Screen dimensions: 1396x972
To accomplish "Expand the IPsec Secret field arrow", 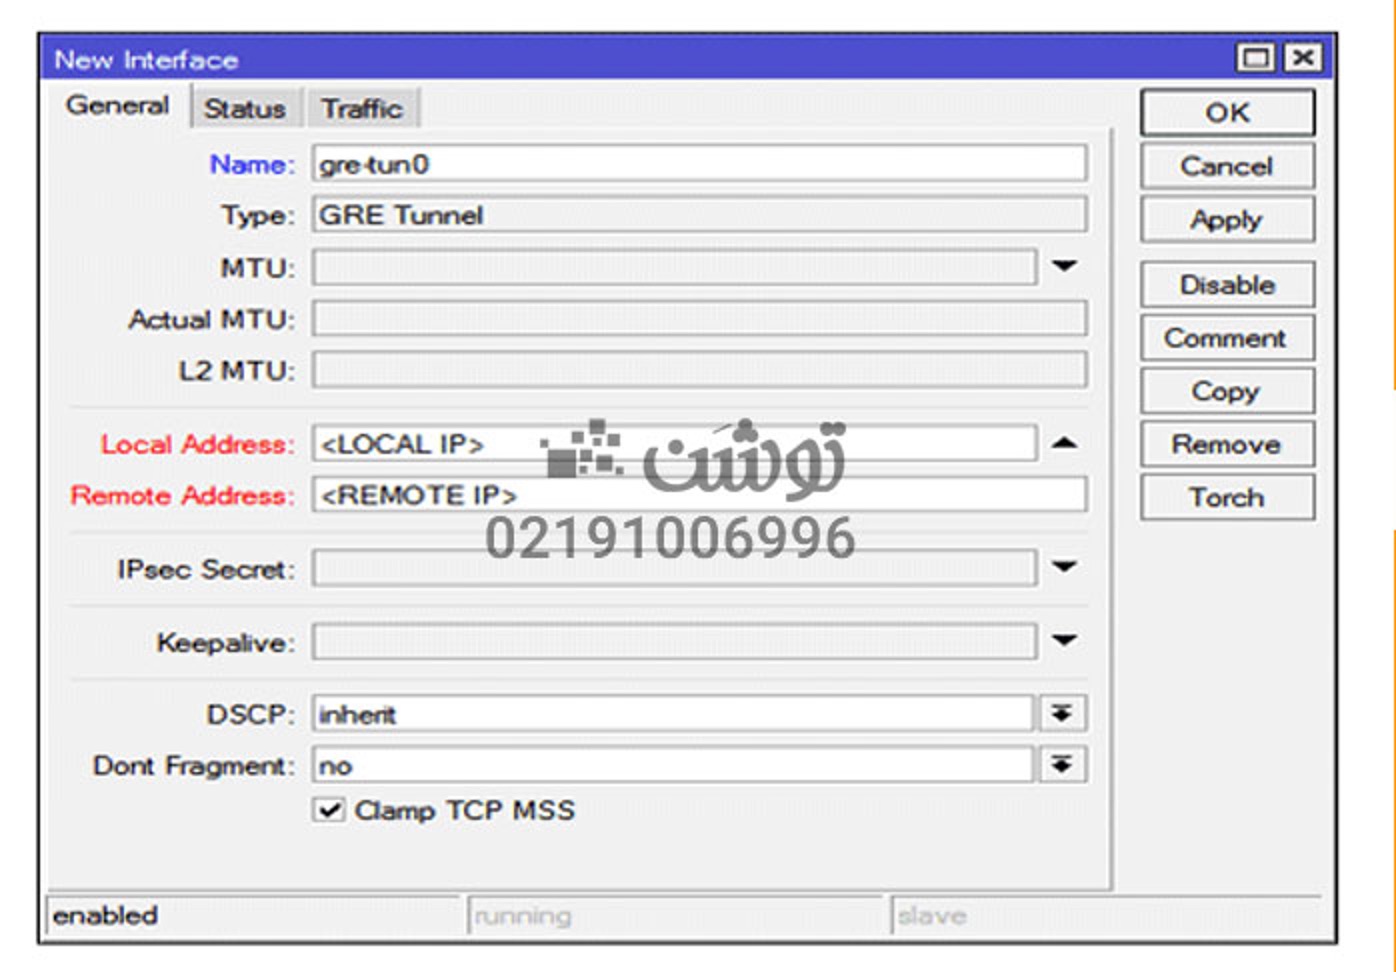I will pos(1064,567).
